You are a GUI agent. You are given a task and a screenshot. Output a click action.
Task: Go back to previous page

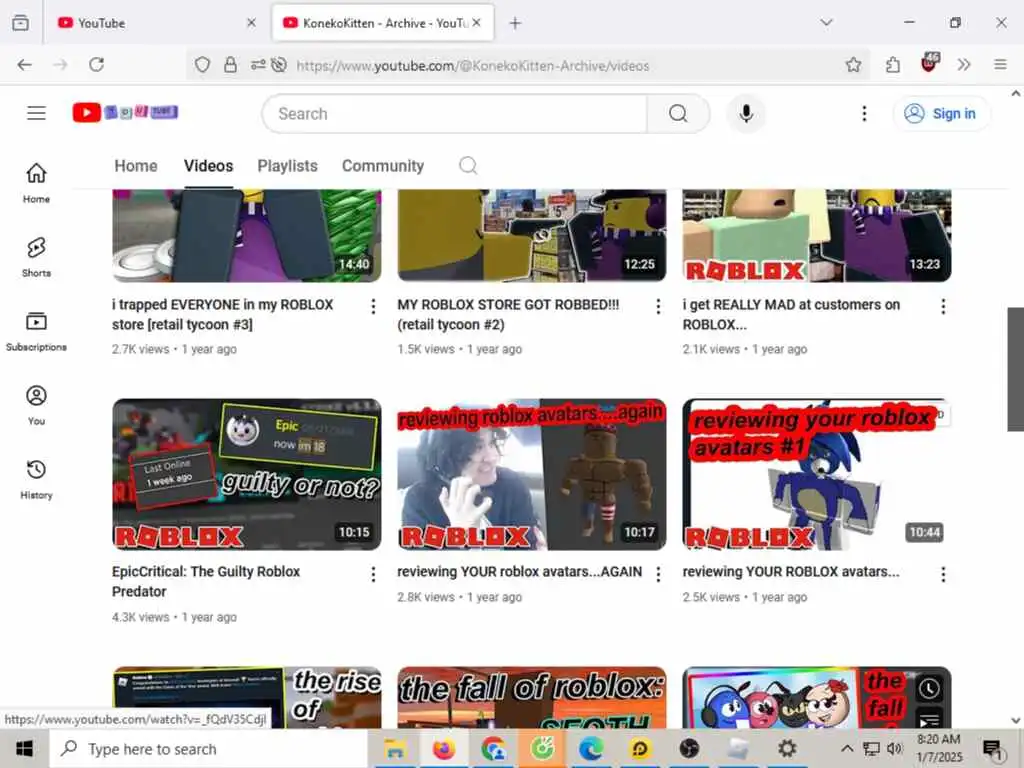24,65
